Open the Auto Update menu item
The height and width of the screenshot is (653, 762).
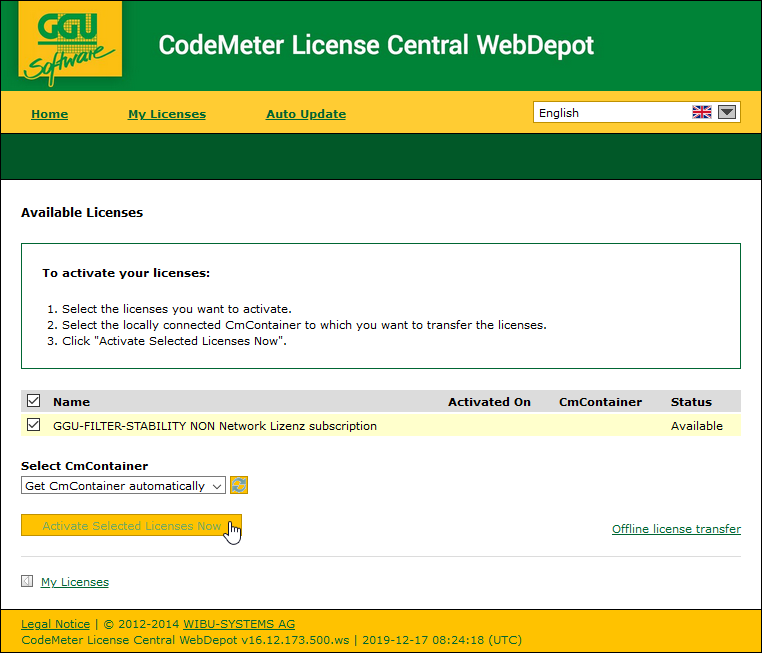point(306,114)
